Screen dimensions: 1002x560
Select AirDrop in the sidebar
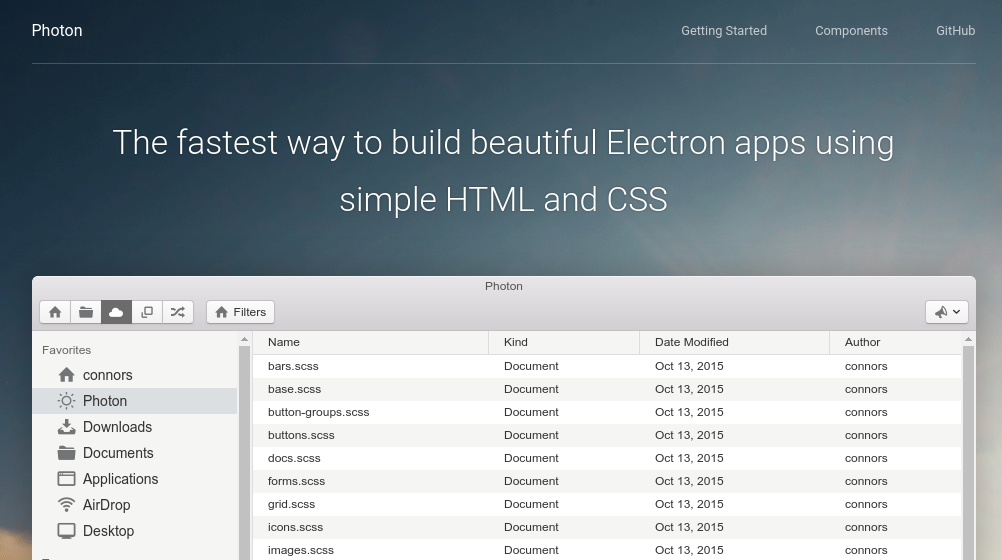[134, 505]
